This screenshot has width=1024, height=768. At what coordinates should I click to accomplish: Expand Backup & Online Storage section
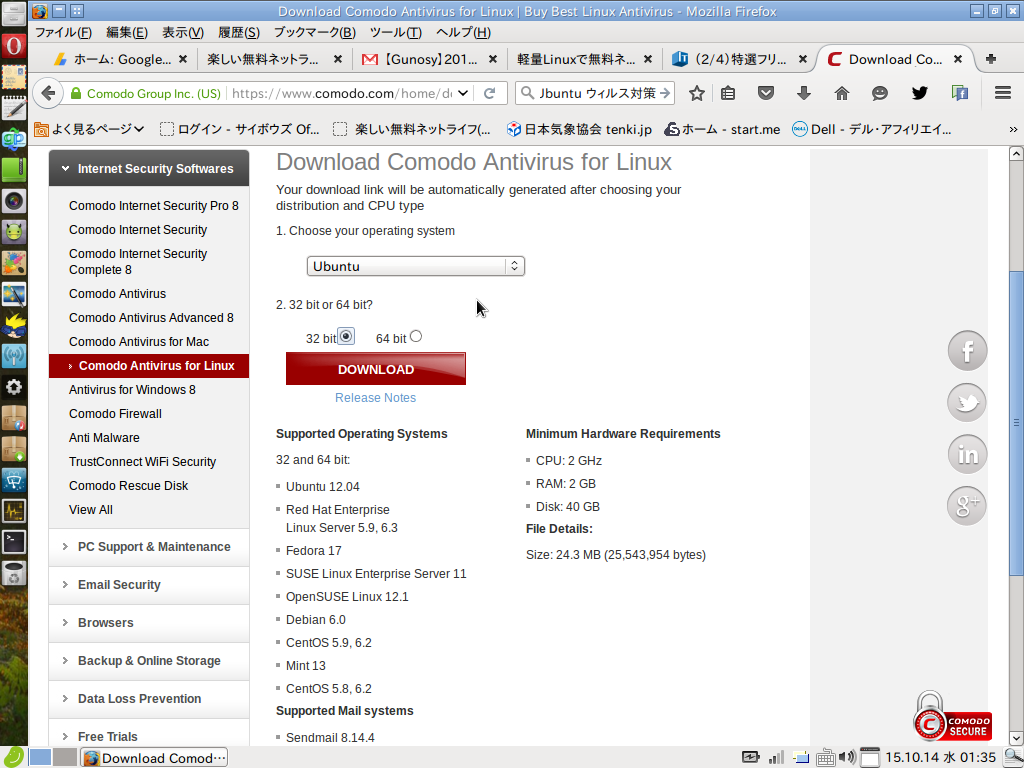tap(149, 661)
